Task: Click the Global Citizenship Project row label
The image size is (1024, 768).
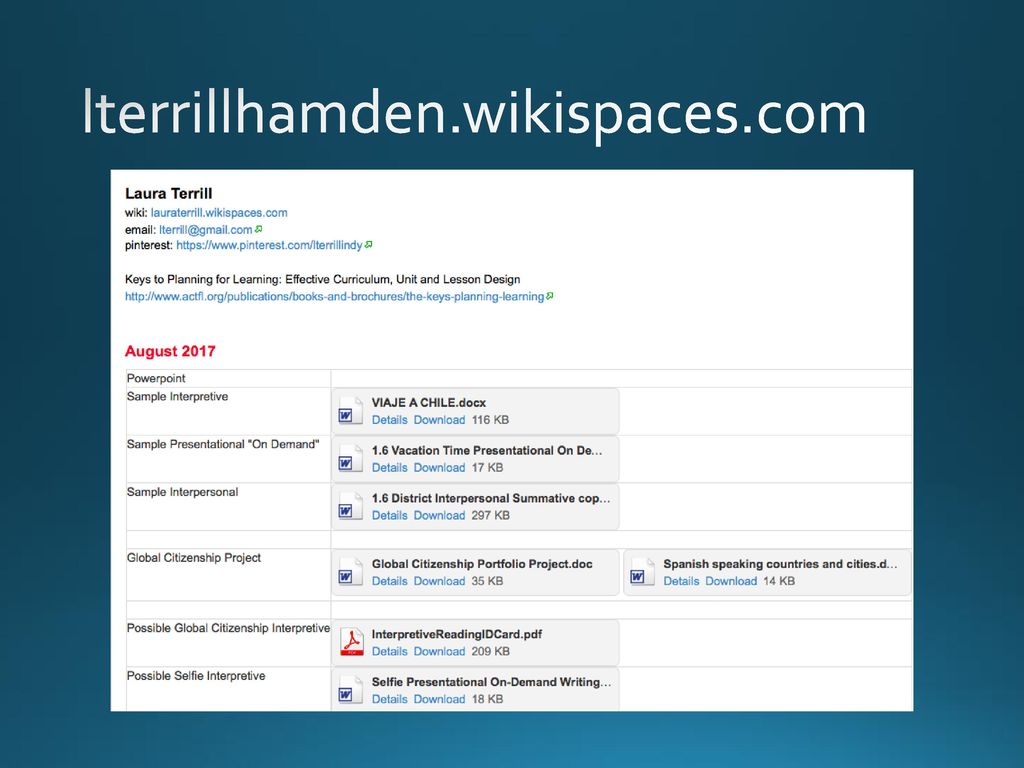Action: pos(194,558)
